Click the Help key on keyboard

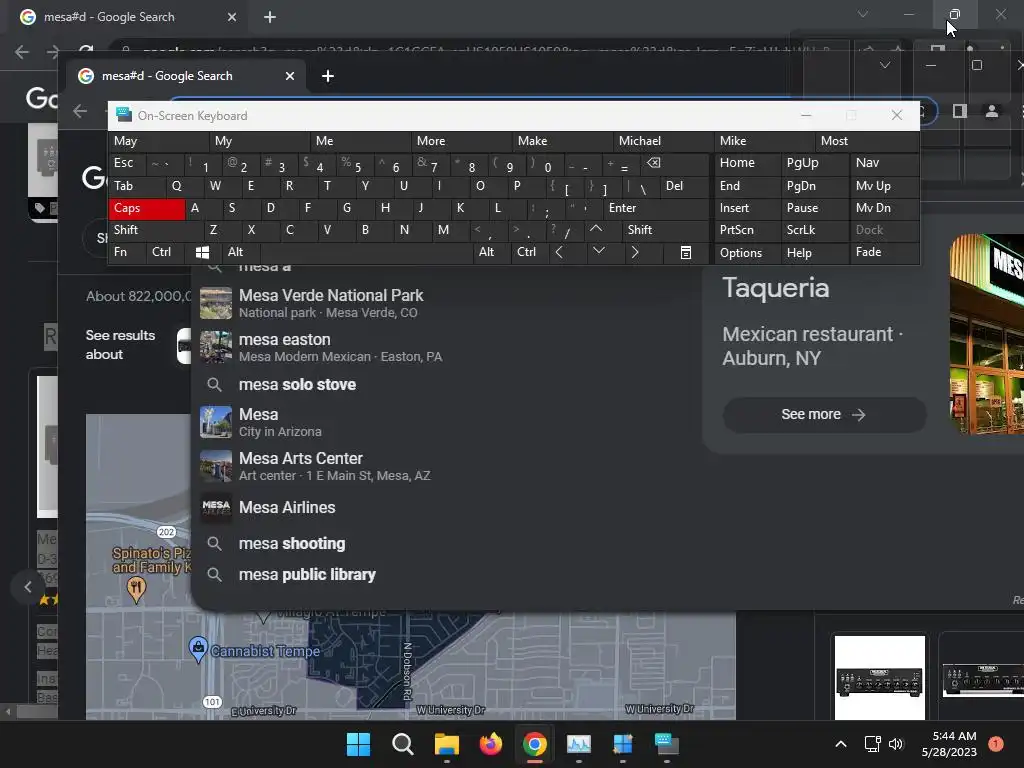[x=815, y=253]
